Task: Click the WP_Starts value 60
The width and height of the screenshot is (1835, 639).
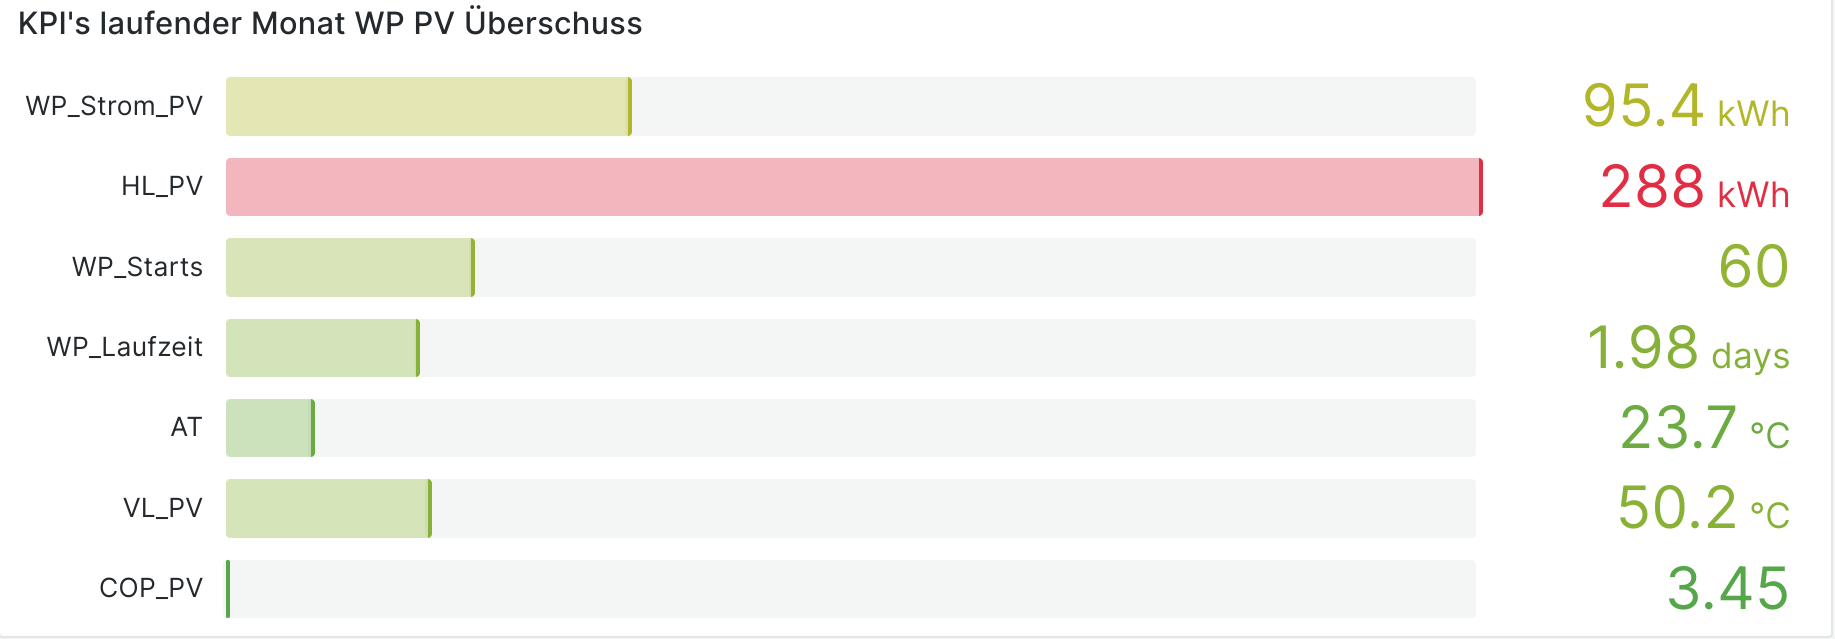Action: click(1753, 267)
